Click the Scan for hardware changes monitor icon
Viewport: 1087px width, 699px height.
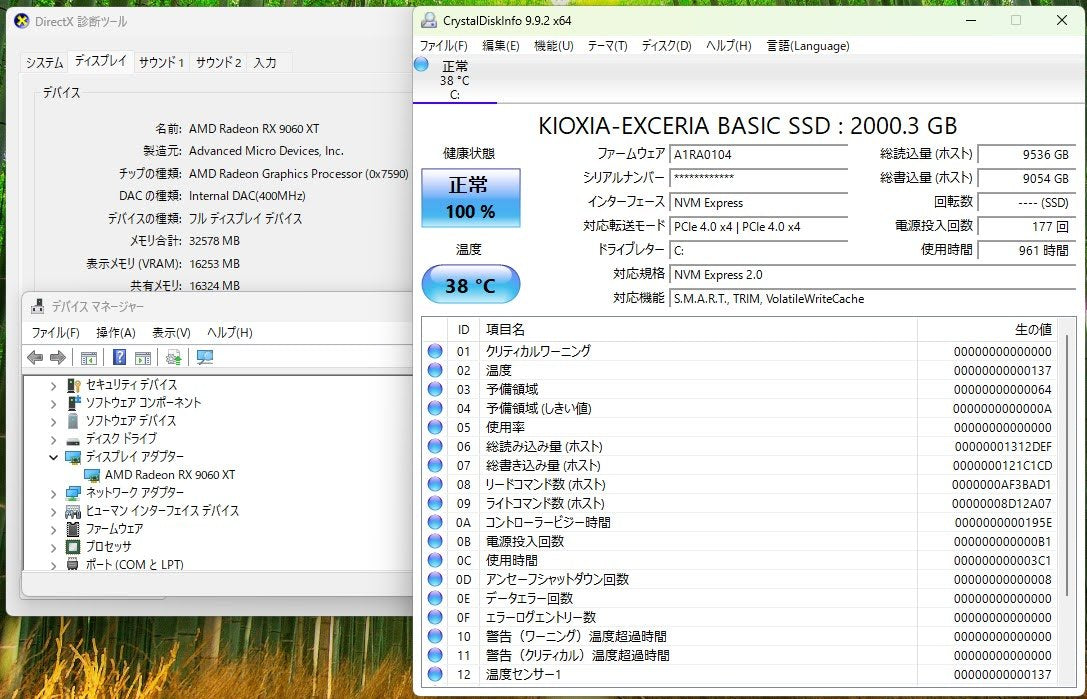tap(205, 357)
